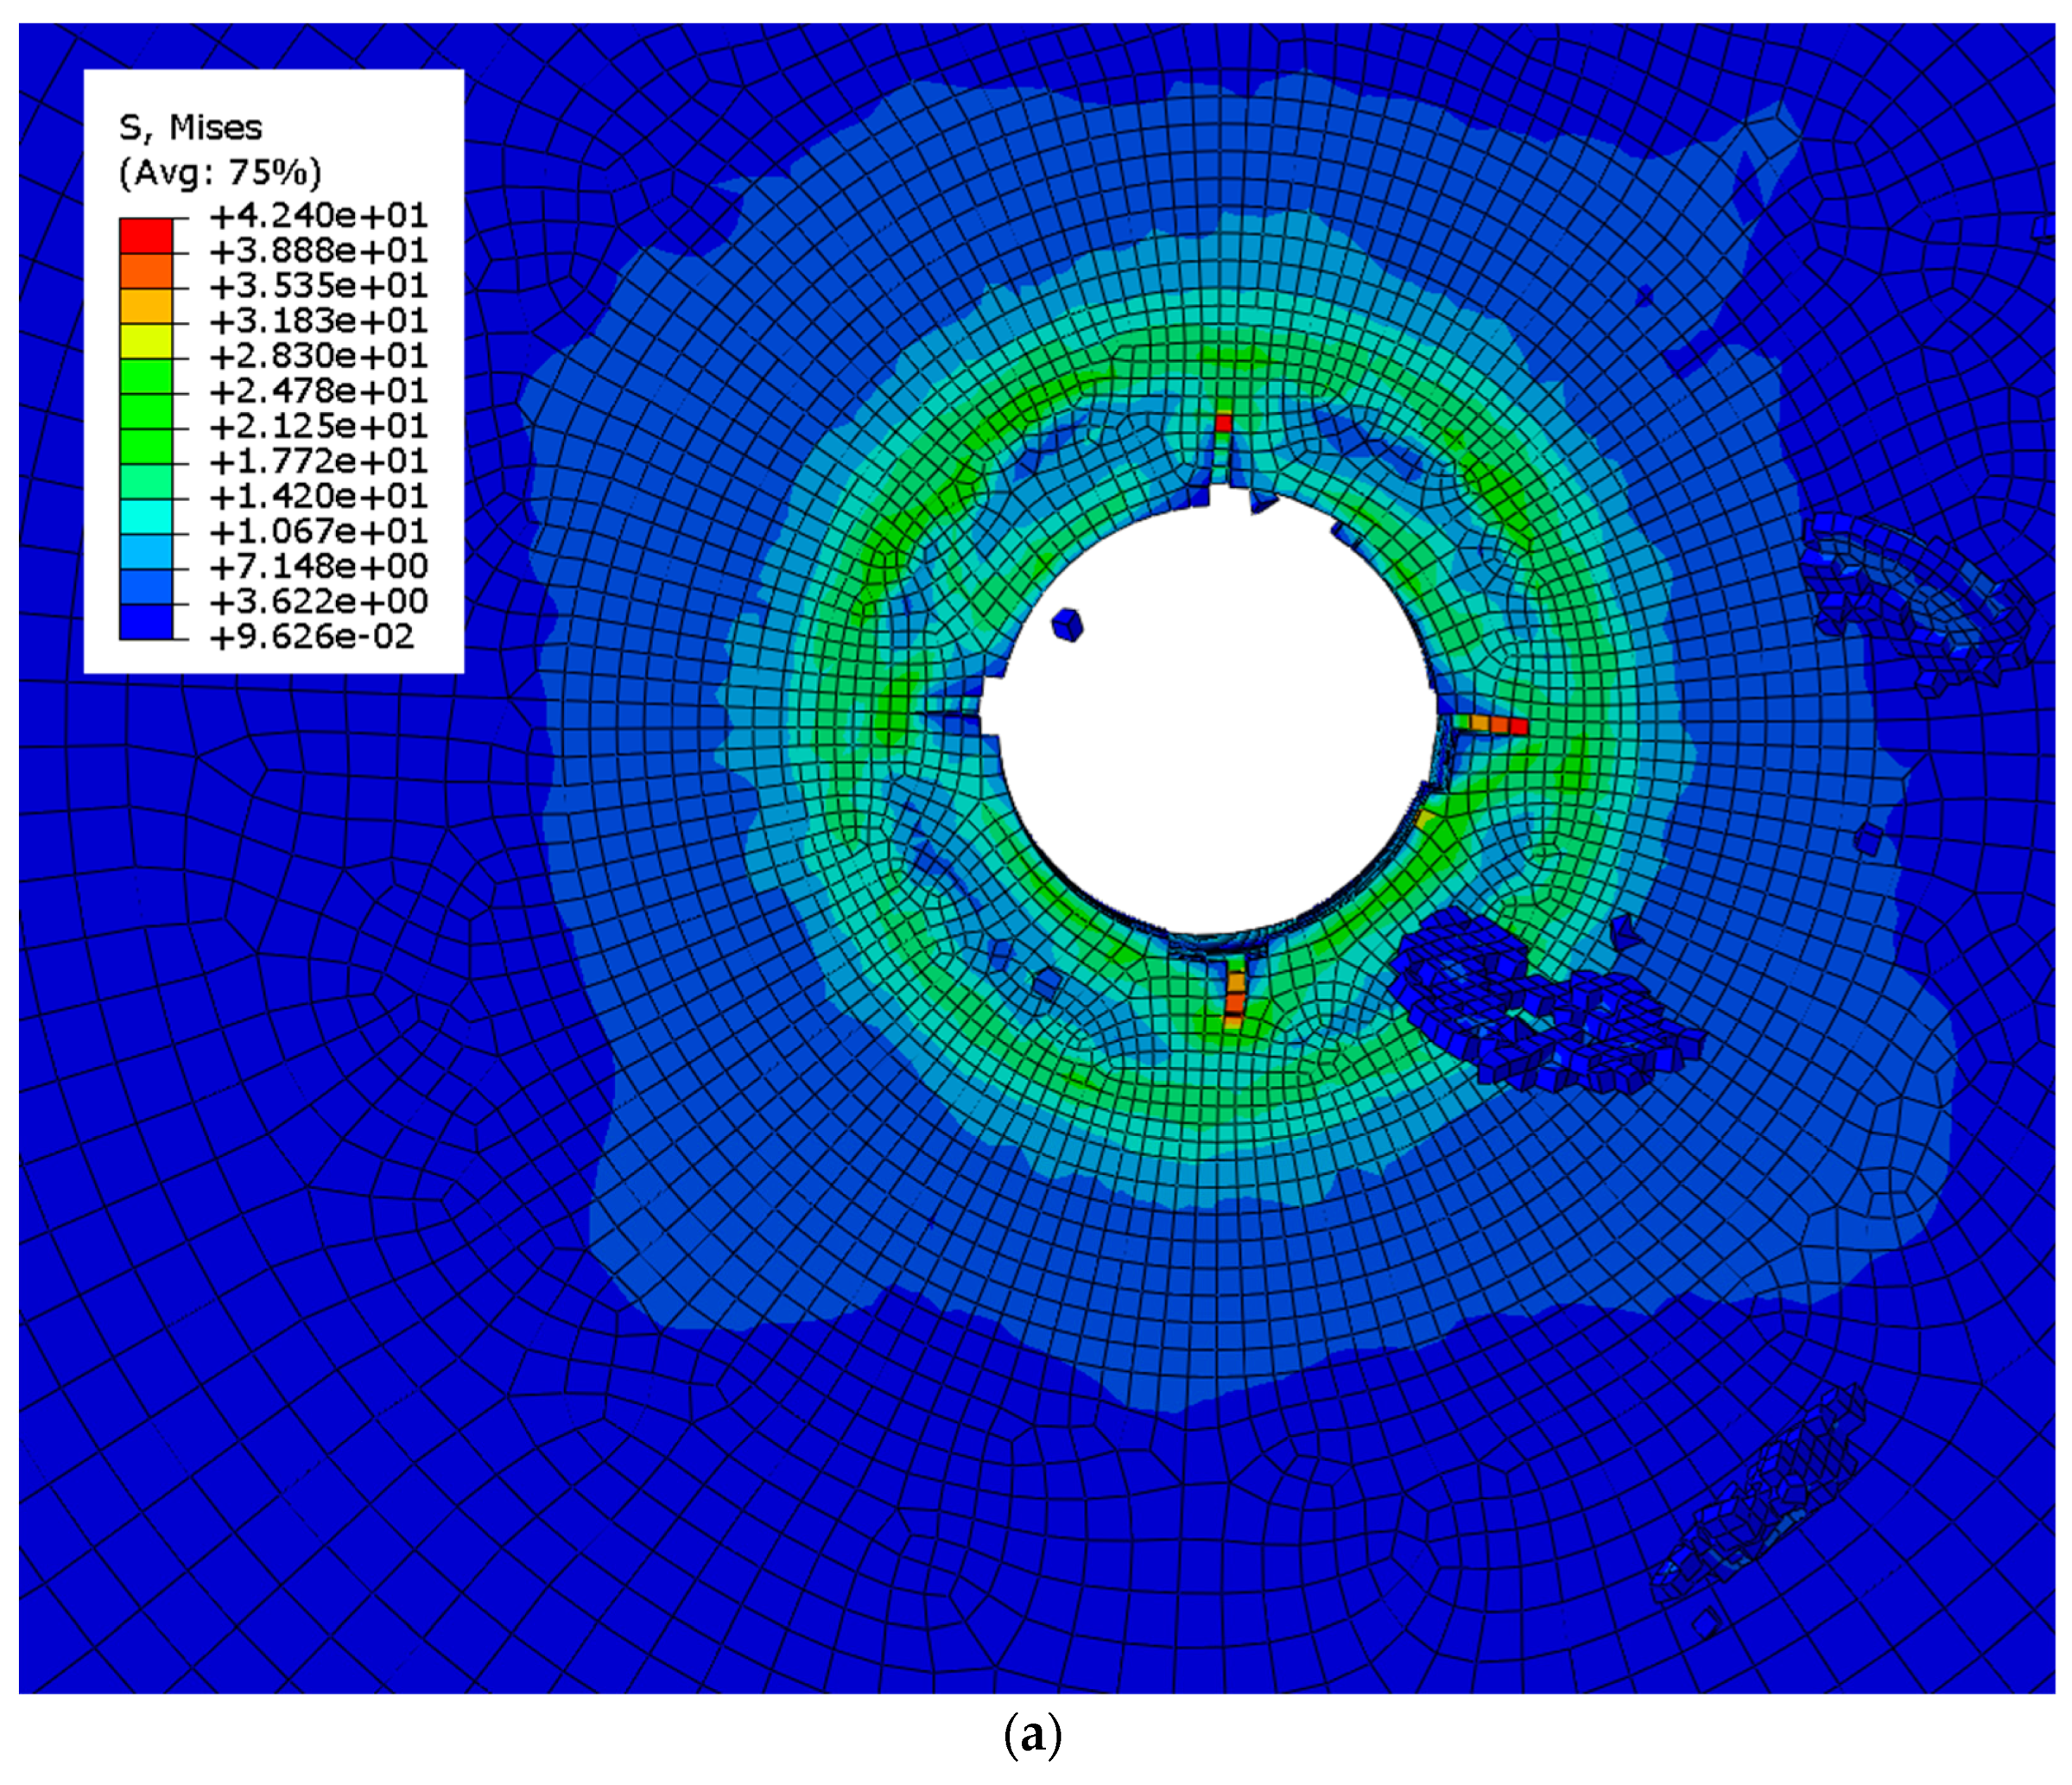Screen dimensions: 2072x1785
Task: Click the +2.830e+01 legend value
Action: pos(318,356)
